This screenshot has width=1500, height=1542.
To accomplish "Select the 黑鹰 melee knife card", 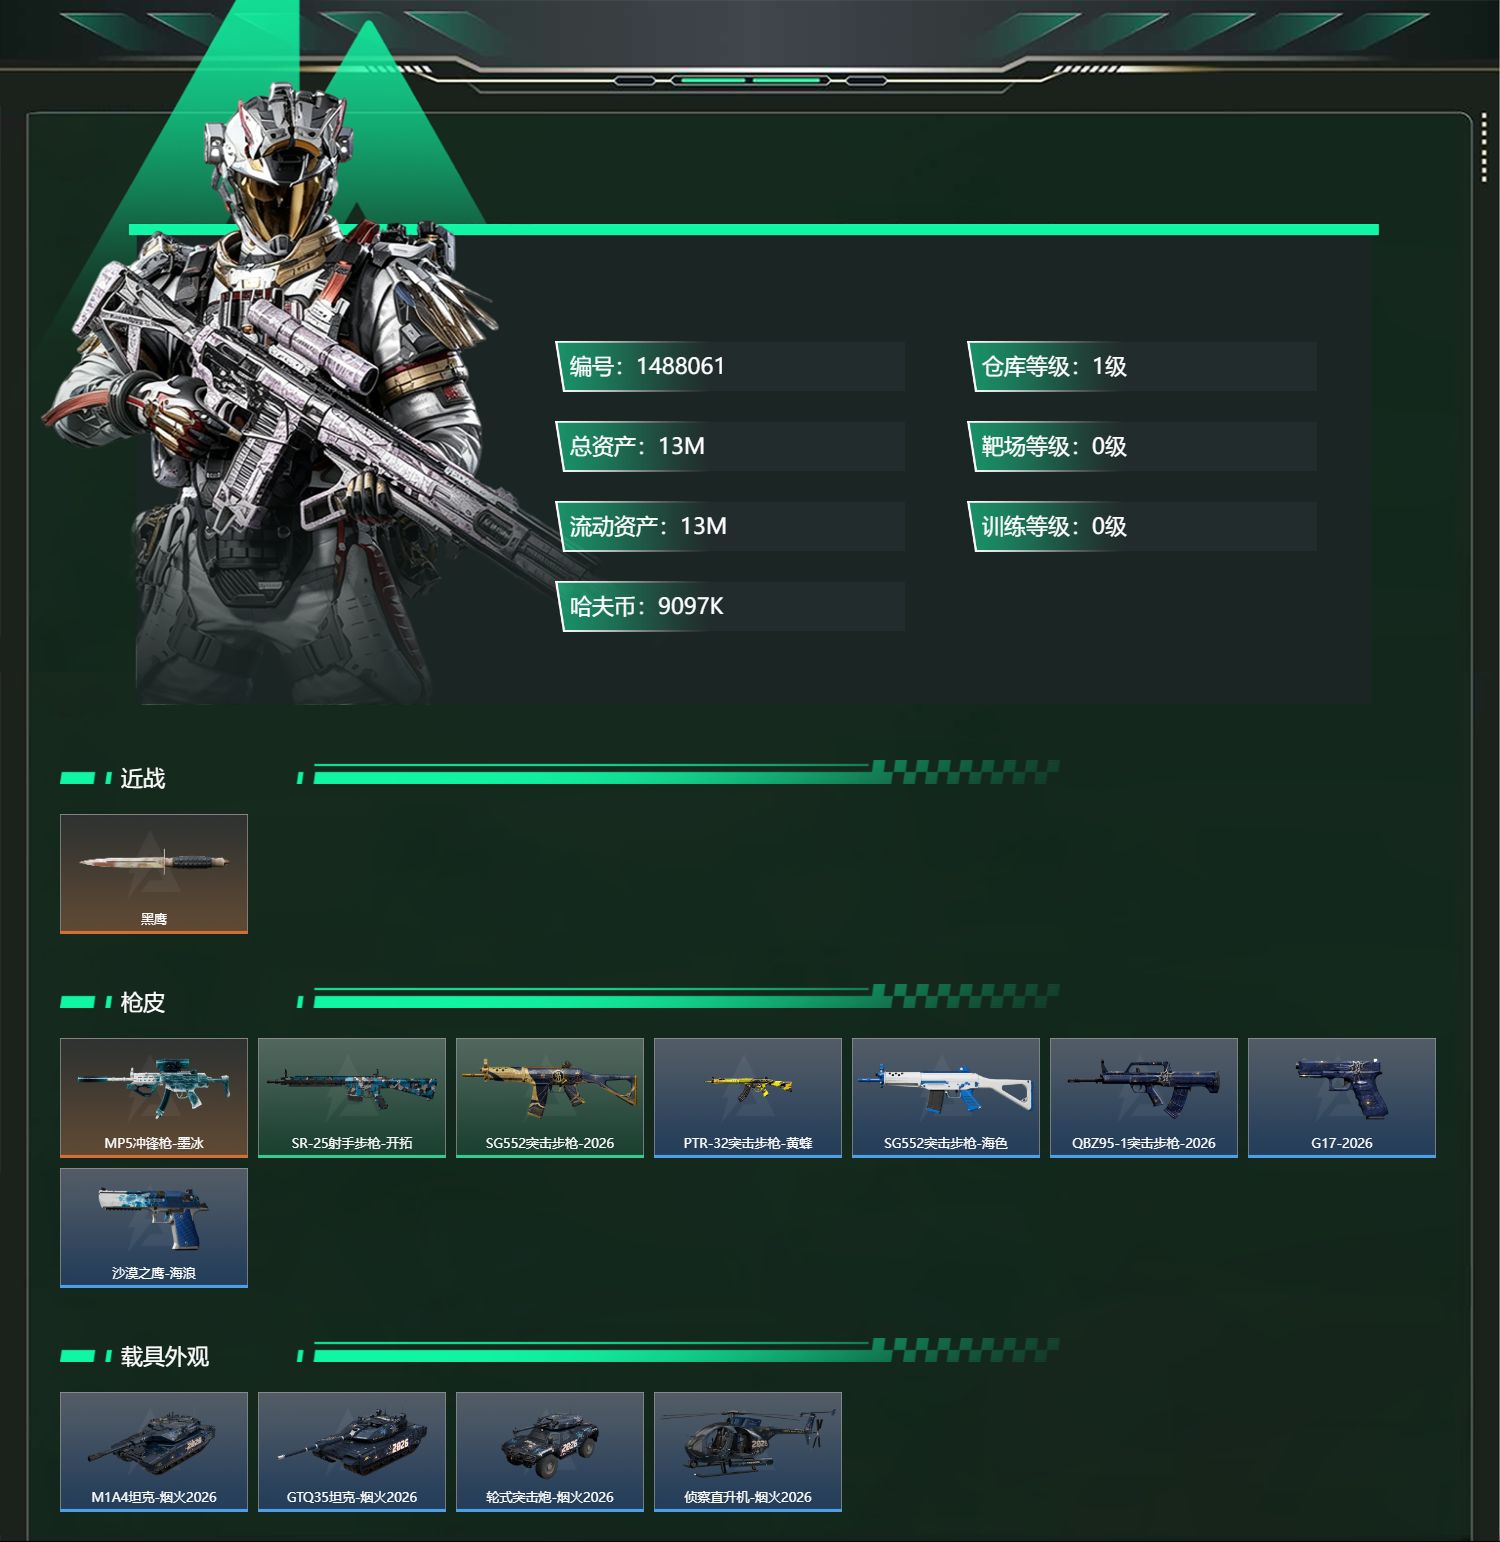I will 154,874.
